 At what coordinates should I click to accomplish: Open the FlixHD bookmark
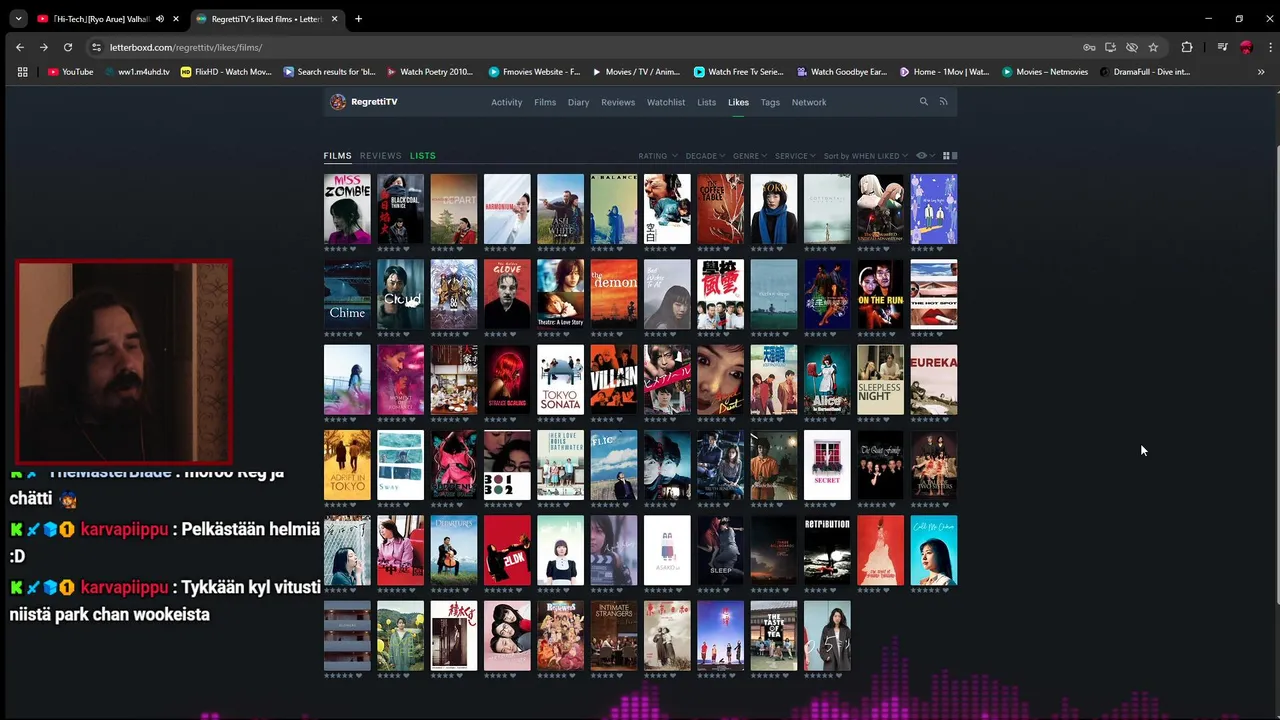click(226, 72)
